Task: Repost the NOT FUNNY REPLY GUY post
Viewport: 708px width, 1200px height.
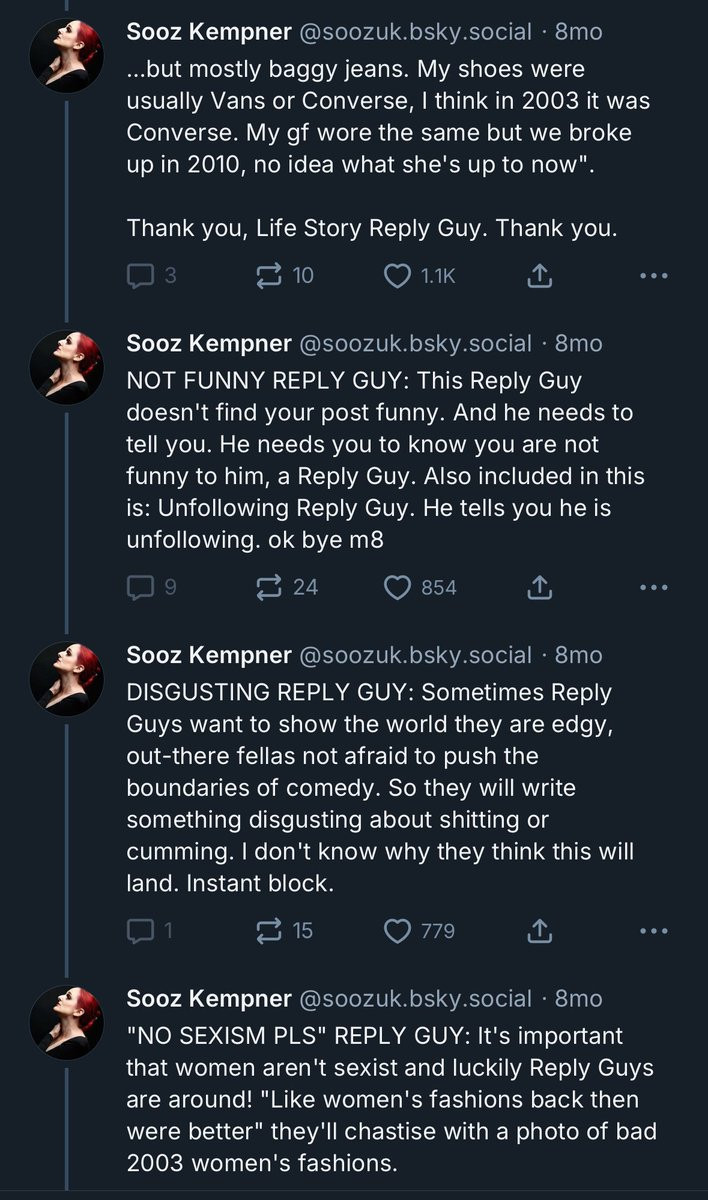Action: pos(269,588)
